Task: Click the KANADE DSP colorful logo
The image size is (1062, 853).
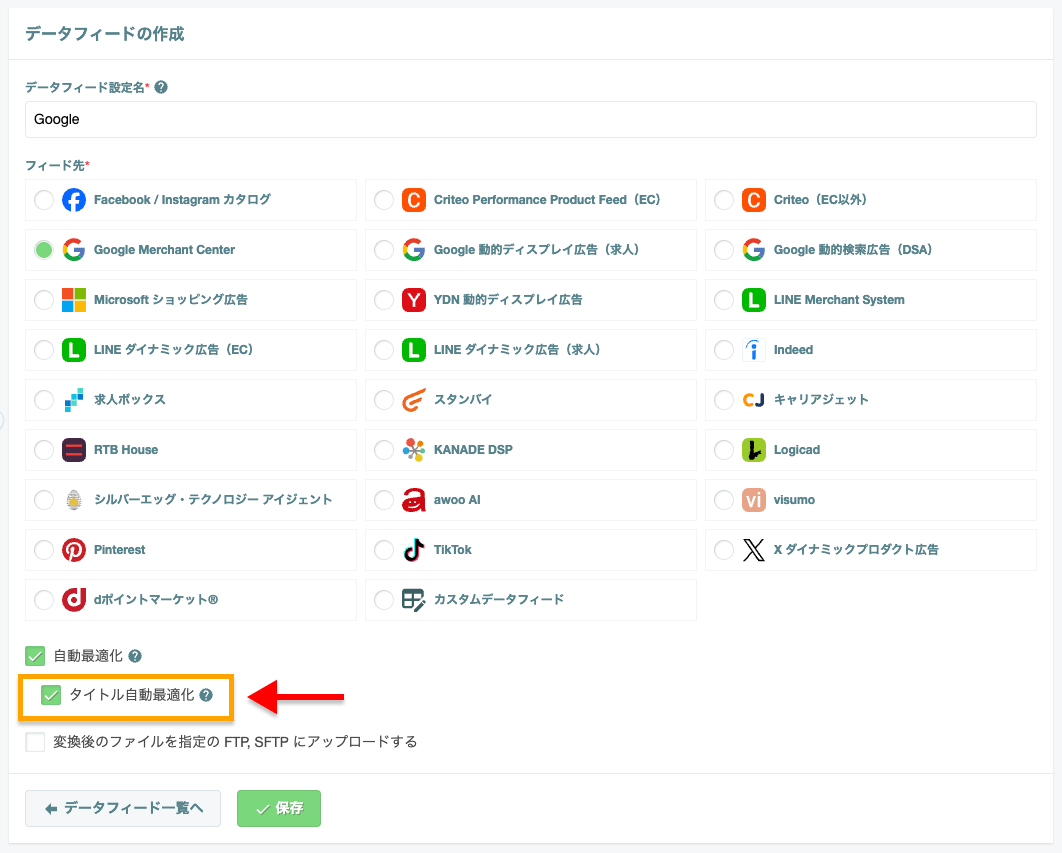Action: (x=414, y=450)
